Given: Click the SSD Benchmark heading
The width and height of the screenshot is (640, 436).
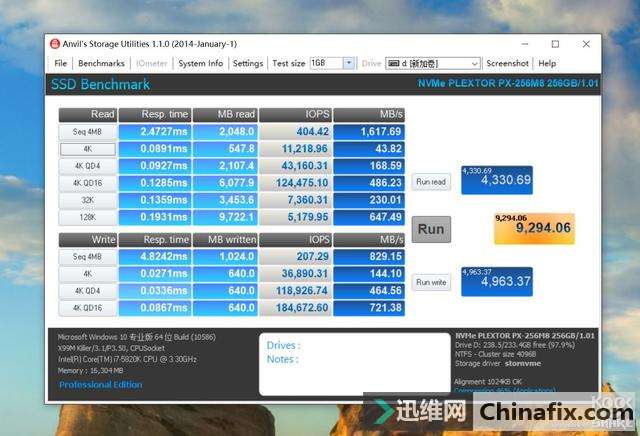Looking at the screenshot, I should click(x=100, y=85).
